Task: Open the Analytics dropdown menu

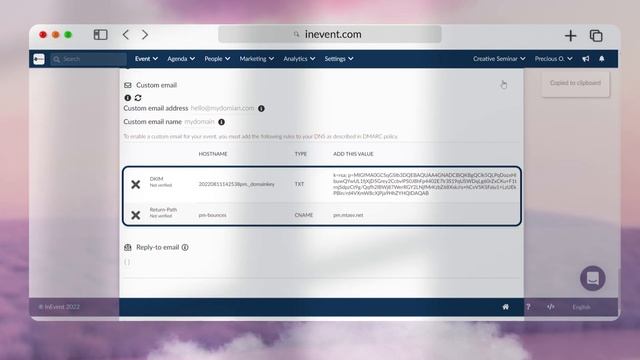Action: (299, 59)
